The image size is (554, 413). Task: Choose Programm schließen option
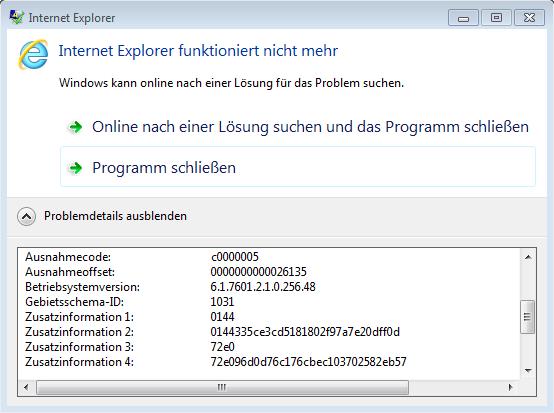coord(298,167)
